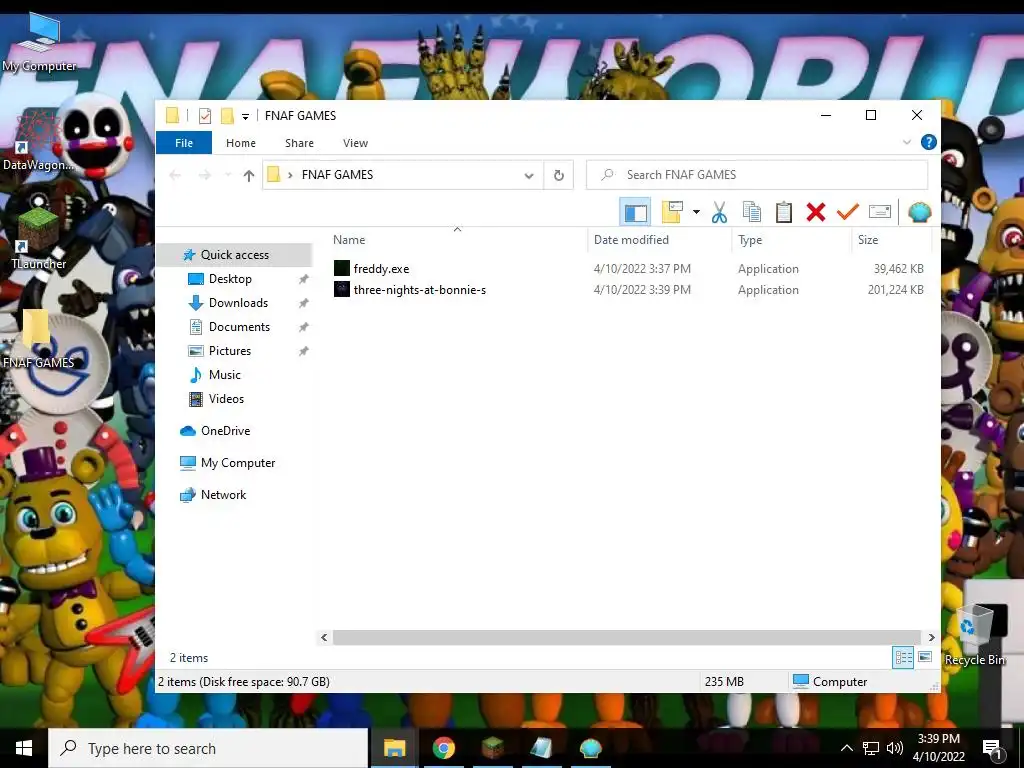Image resolution: width=1024 pixels, height=768 pixels.
Task: Open OneDrive in the navigation pane
Action: pos(225,431)
